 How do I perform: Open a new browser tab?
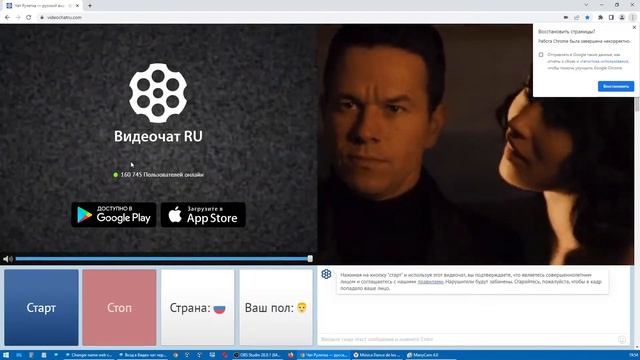click(90, 6)
